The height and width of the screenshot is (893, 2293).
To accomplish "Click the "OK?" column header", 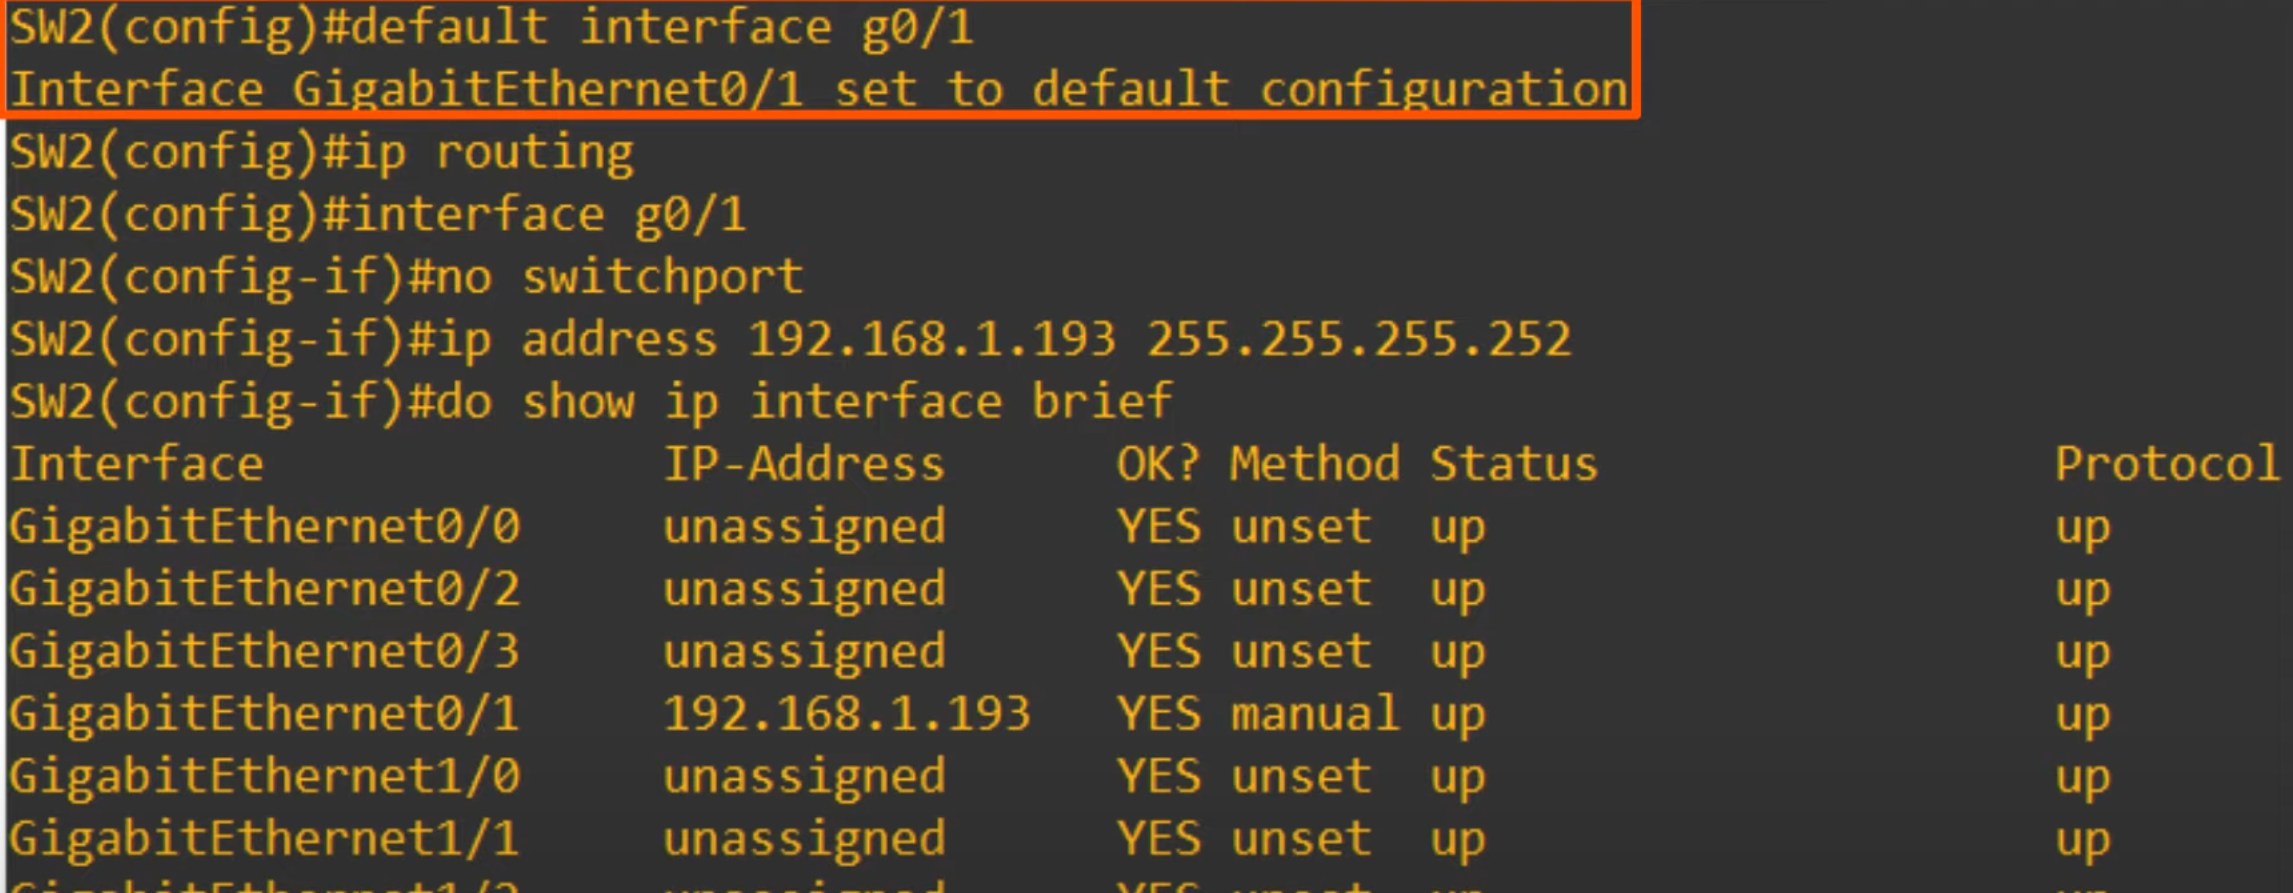I will tap(1157, 465).
